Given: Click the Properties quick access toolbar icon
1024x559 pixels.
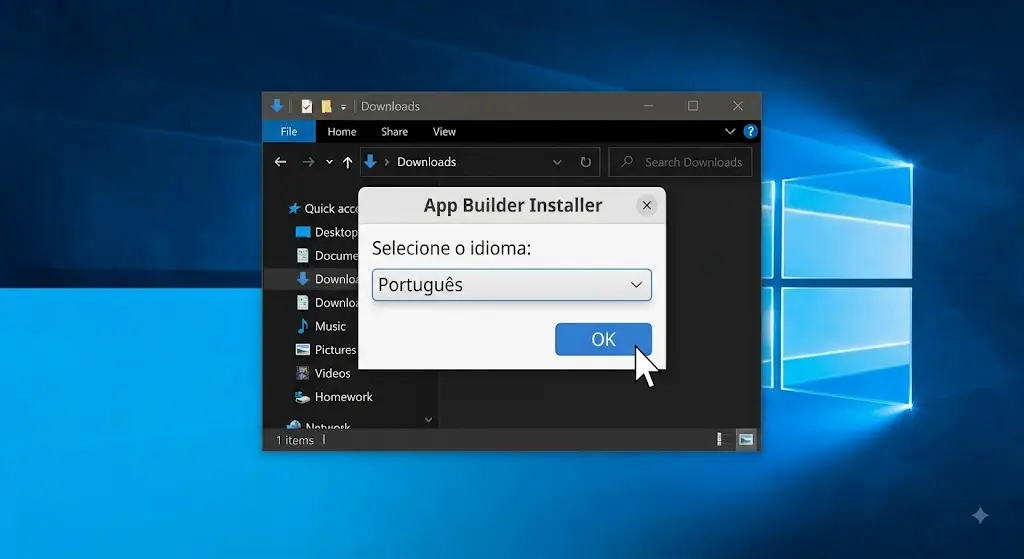Looking at the screenshot, I should [306, 106].
